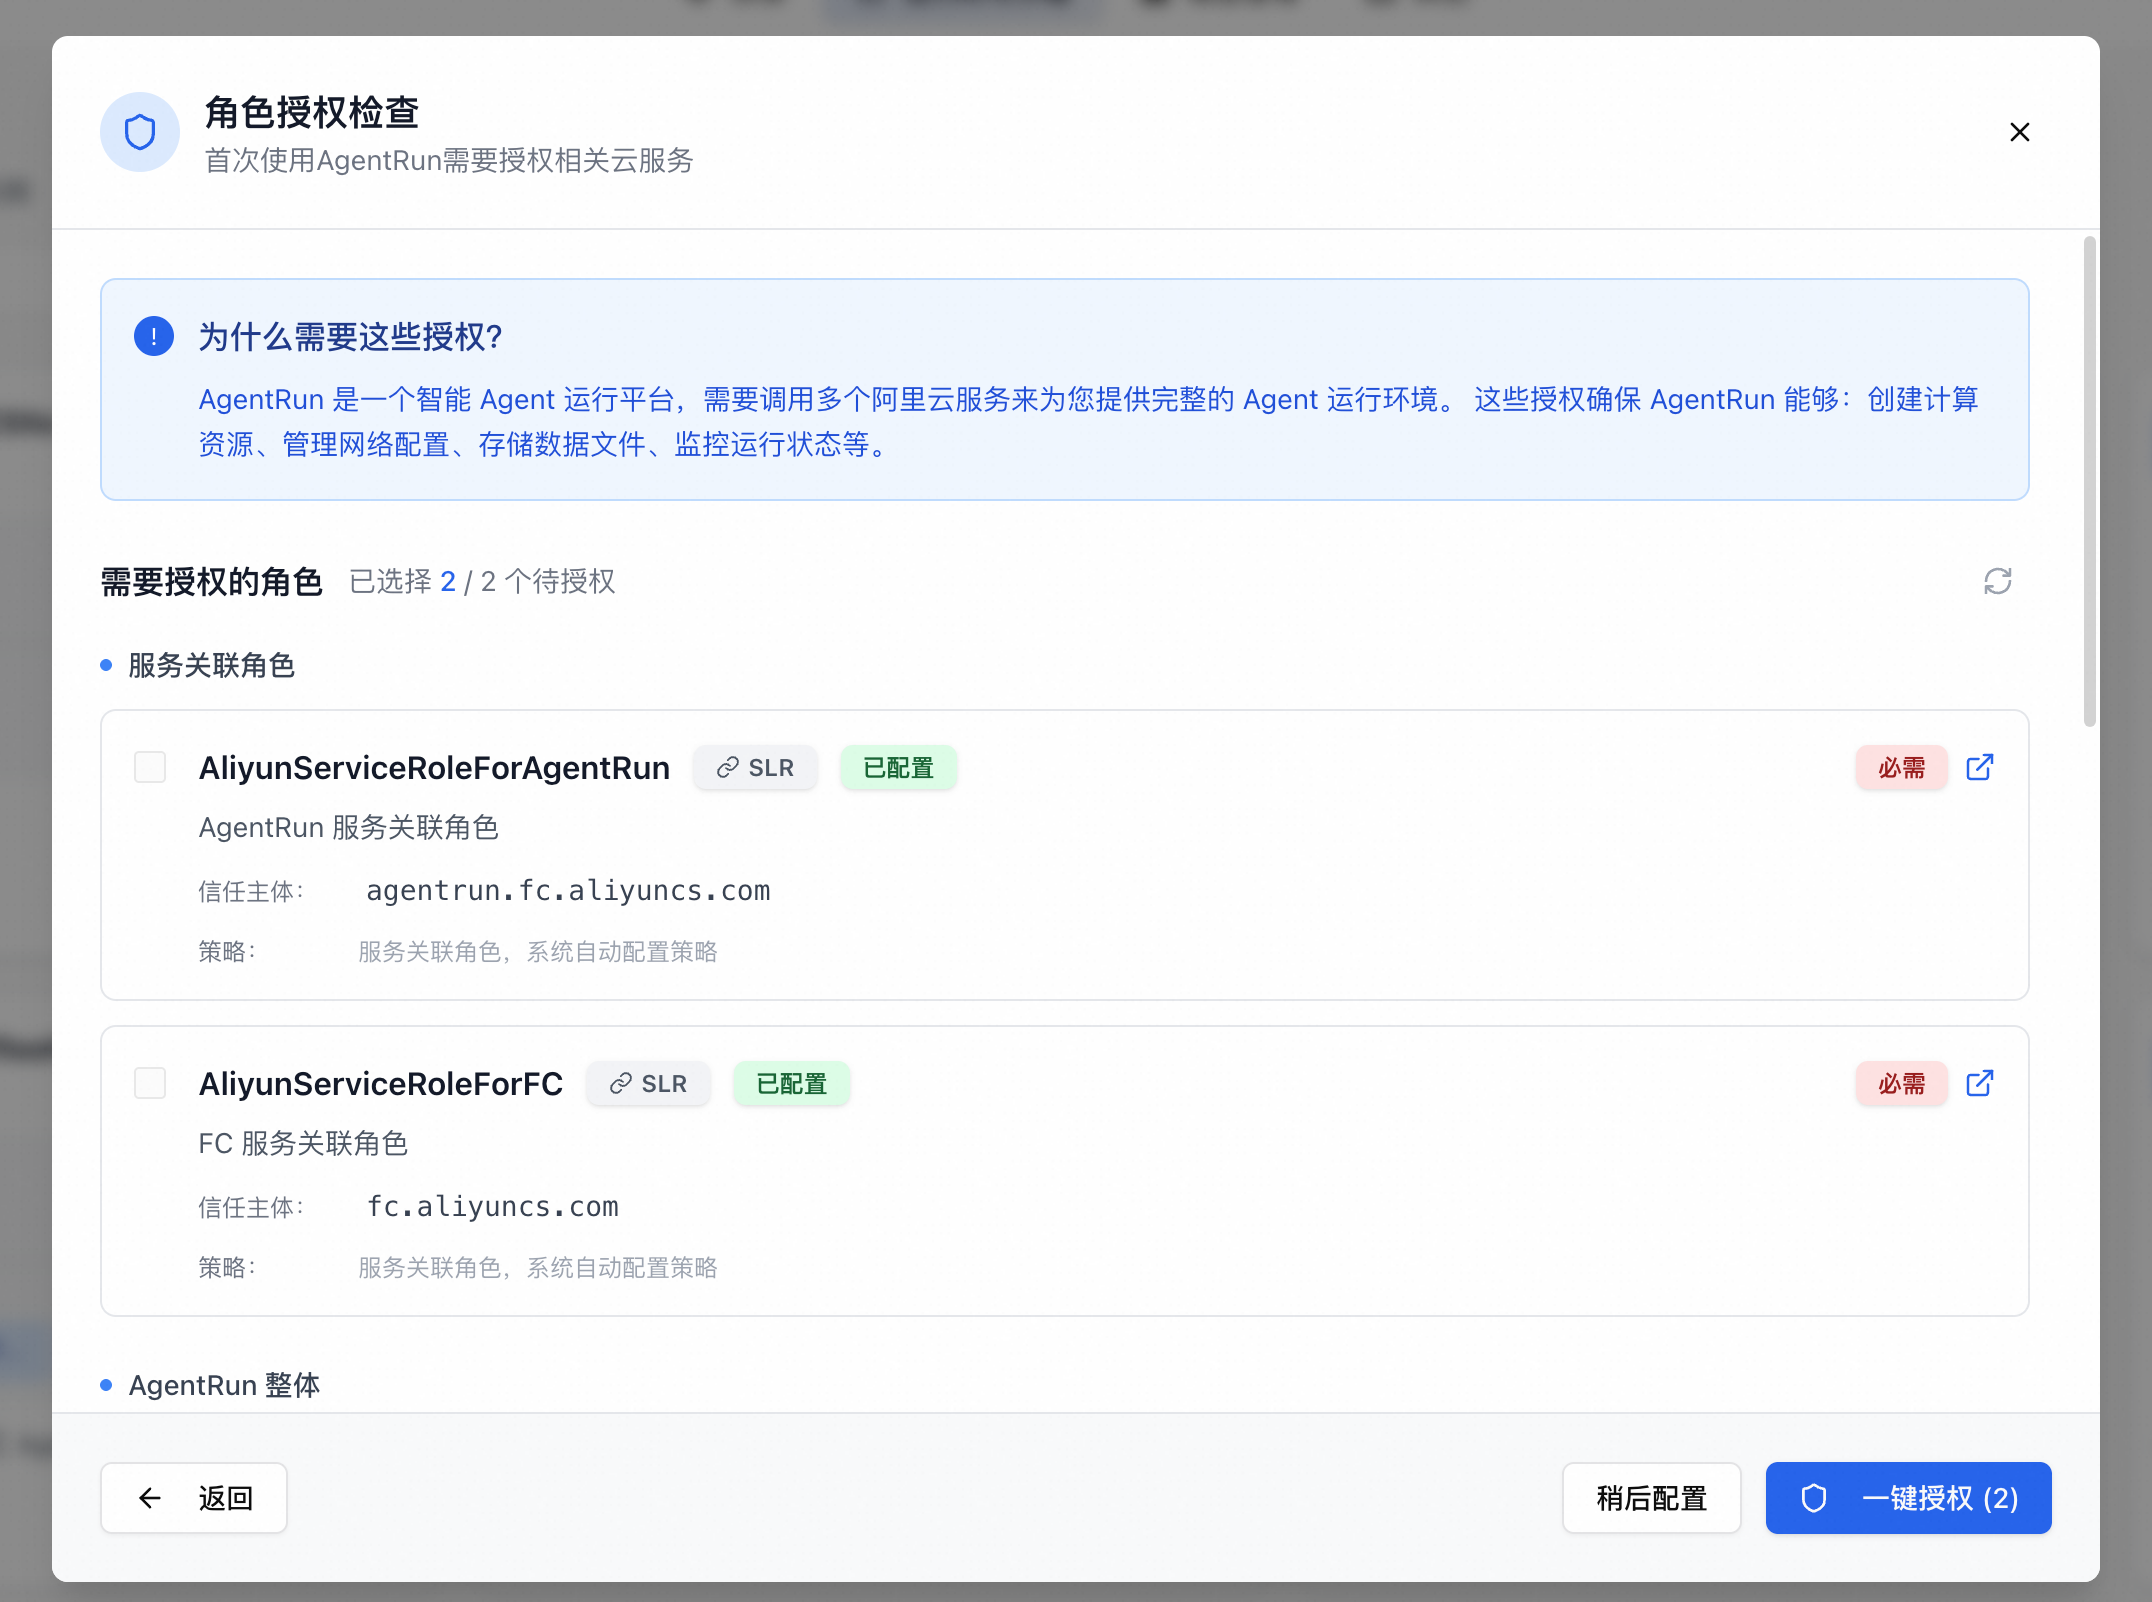This screenshot has height=1602, width=2152.
Task: Click the 必需 tag on AliyunServiceRoleForAgentRun
Action: 1901,768
